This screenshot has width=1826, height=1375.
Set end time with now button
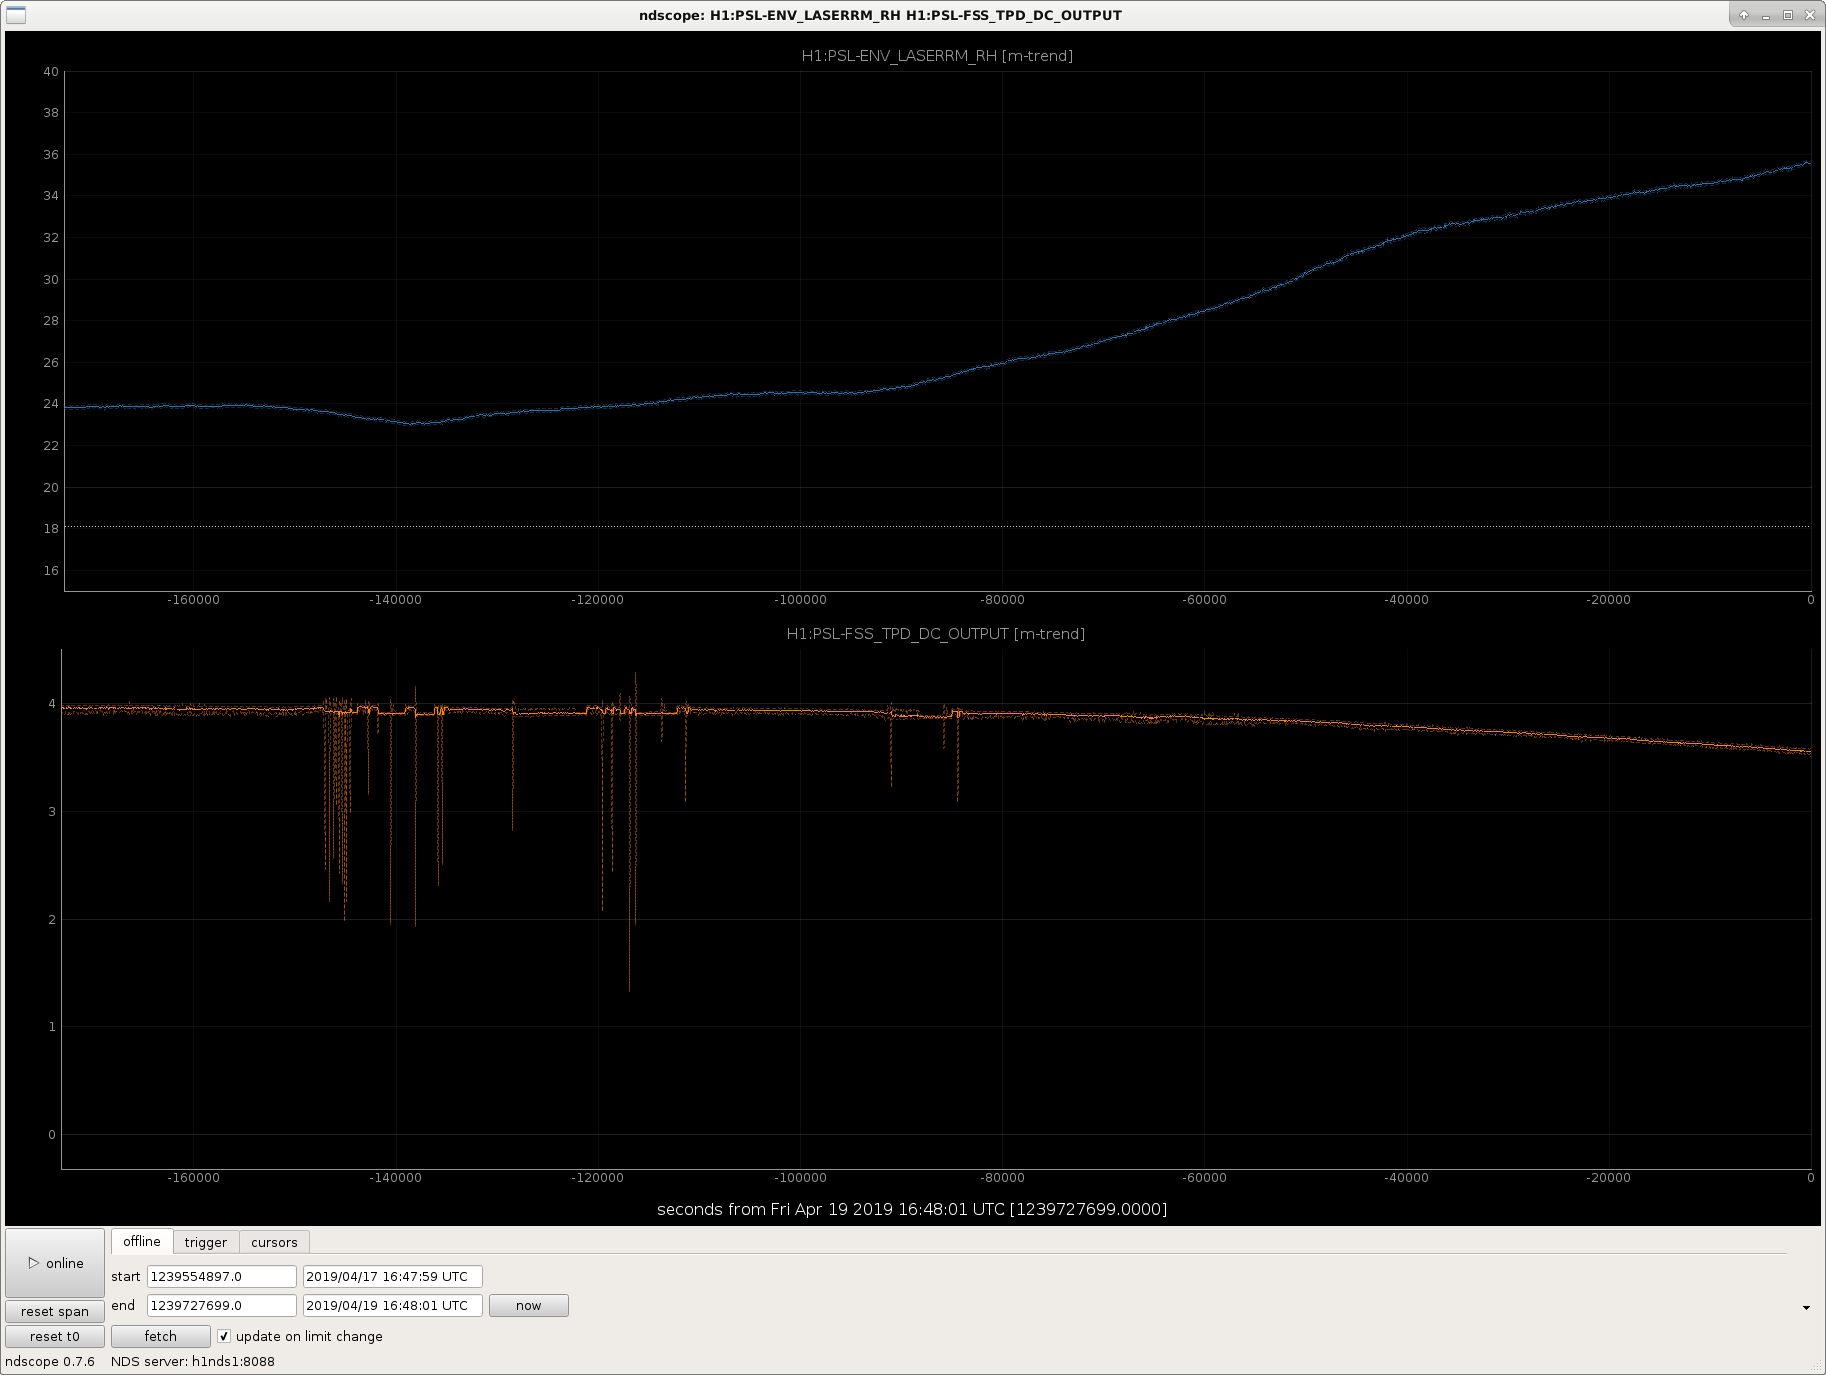pos(528,1305)
